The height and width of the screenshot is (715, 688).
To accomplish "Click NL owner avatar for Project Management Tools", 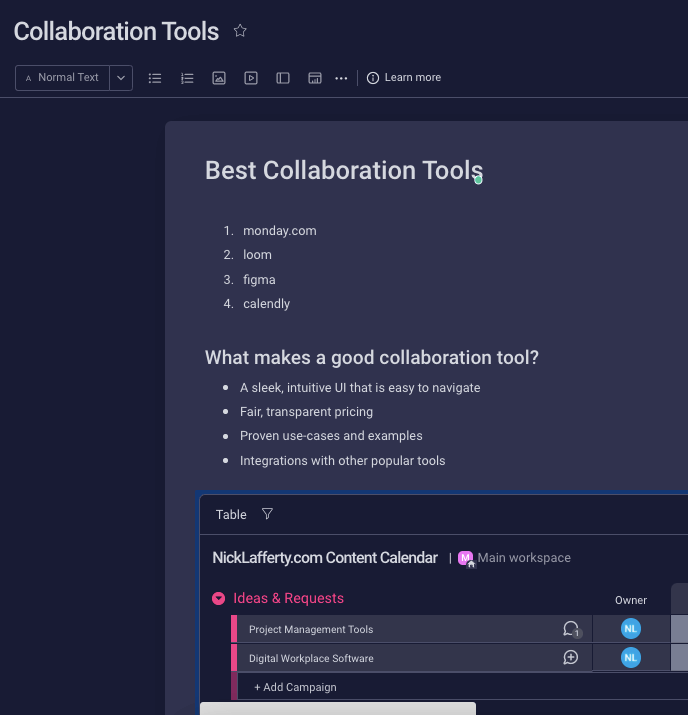I will point(631,629).
